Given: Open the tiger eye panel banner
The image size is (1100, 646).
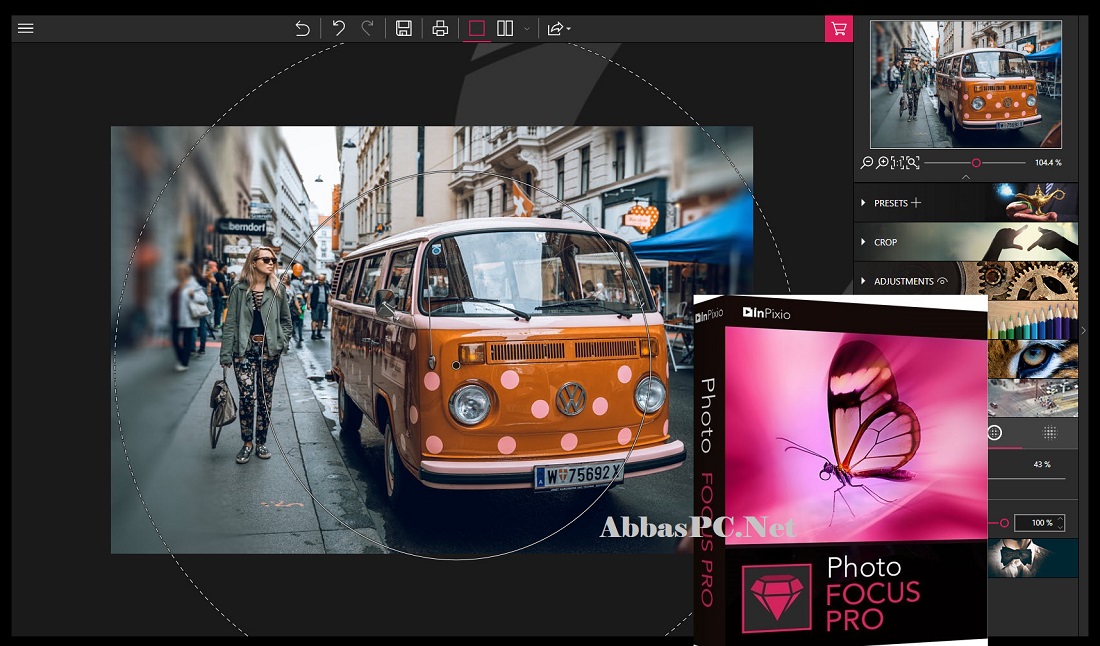Looking at the screenshot, I should (1033, 359).
